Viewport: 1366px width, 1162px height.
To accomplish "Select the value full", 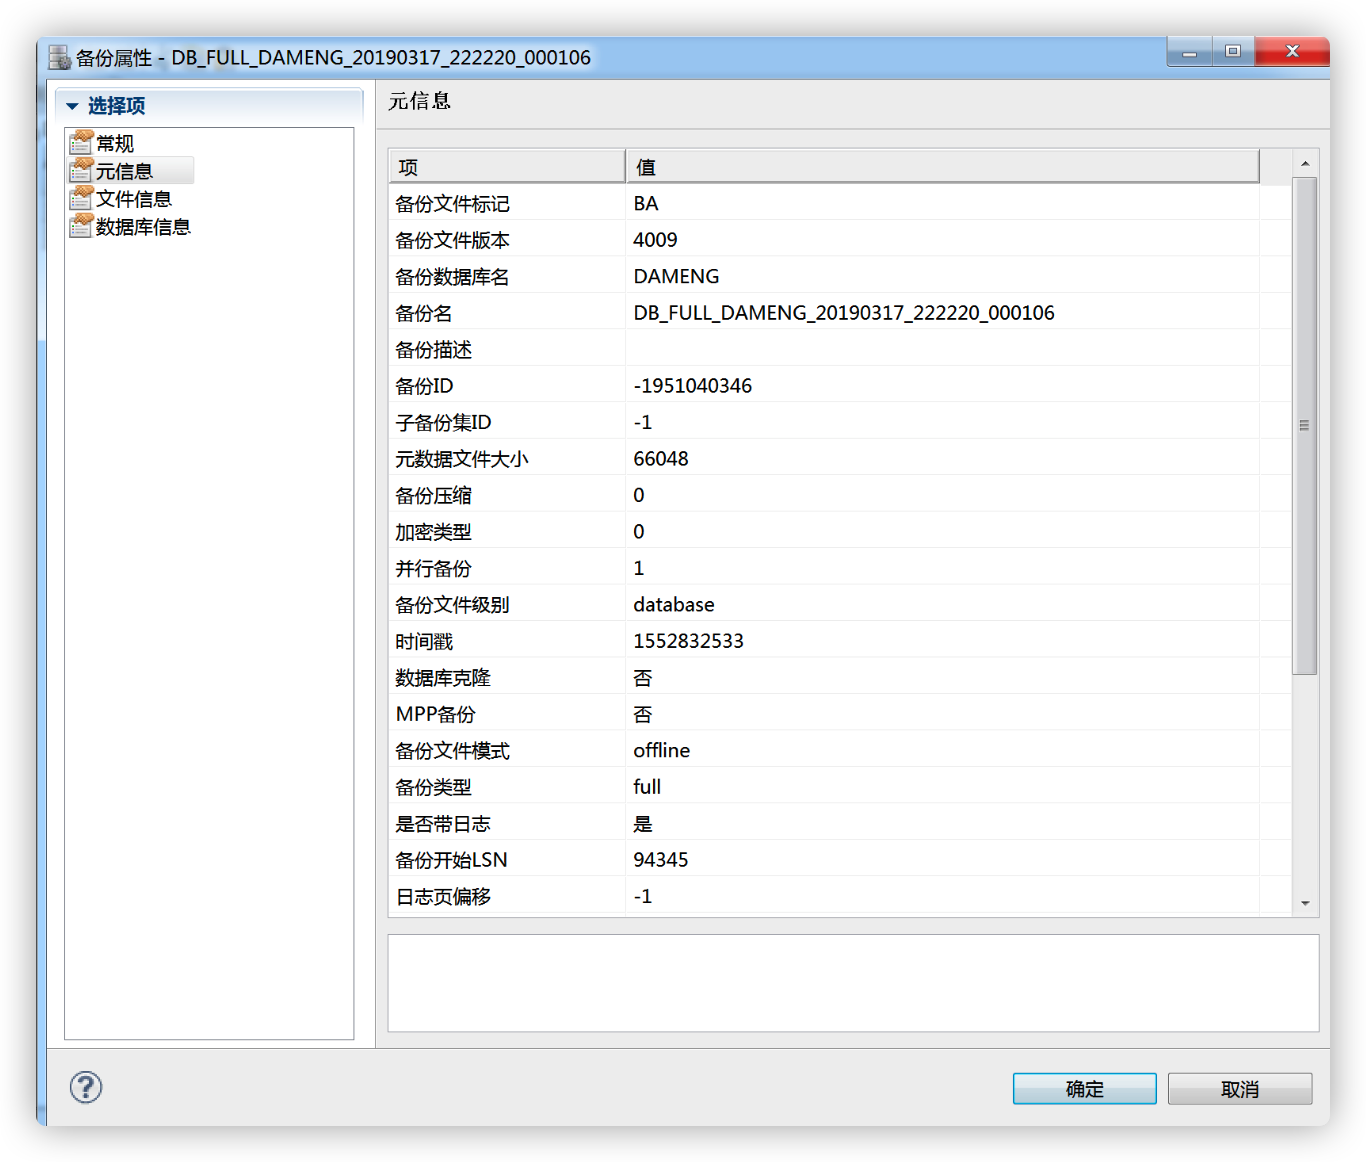I will coord(647,787).
